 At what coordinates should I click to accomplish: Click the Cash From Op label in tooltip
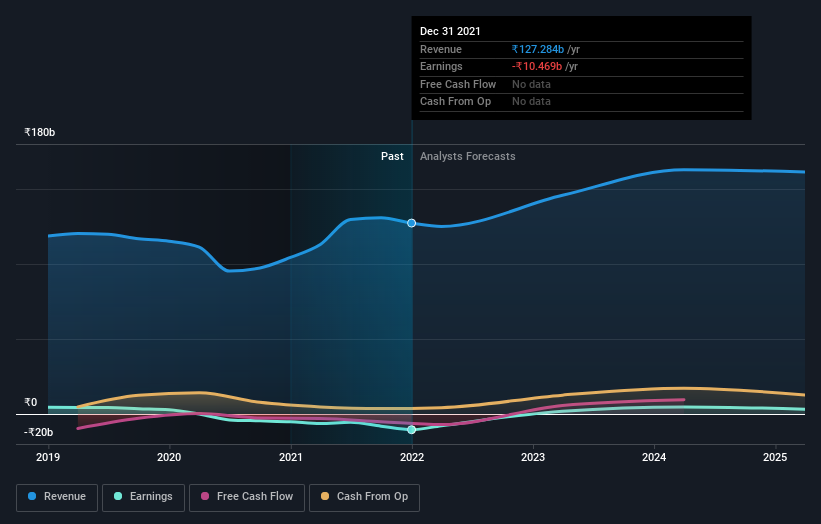(456, 102)
